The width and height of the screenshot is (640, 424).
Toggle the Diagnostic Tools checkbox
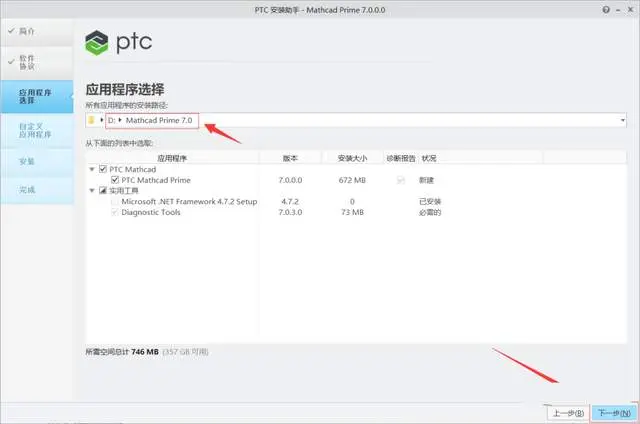(115, 212)
